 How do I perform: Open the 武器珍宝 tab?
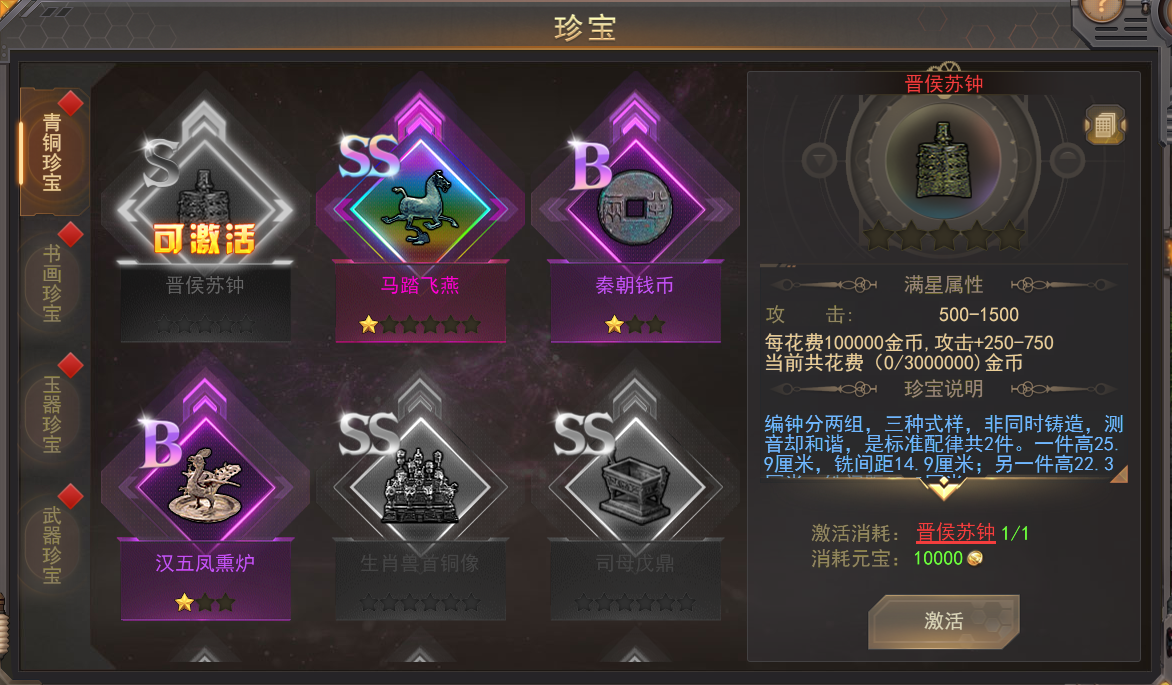[x=53, y=544]
